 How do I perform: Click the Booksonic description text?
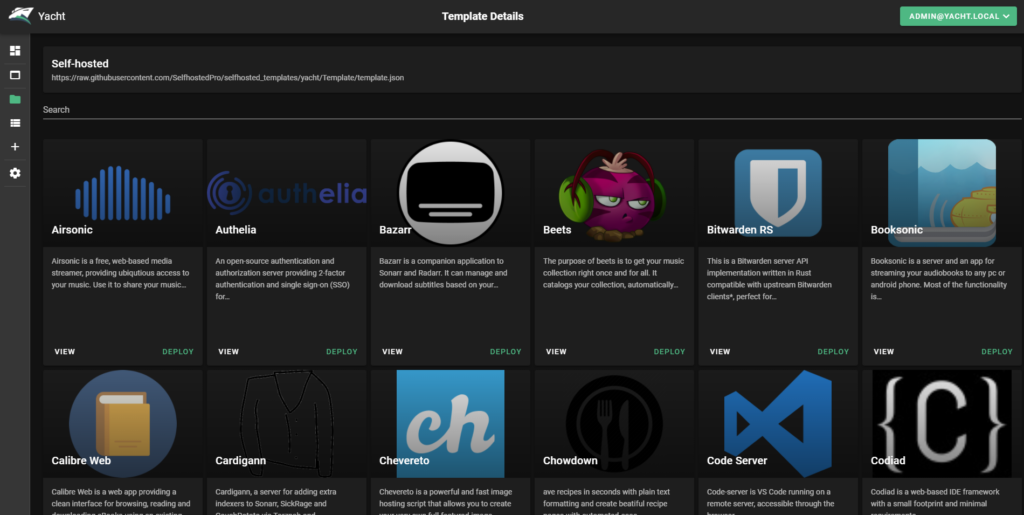coord(938,279)
